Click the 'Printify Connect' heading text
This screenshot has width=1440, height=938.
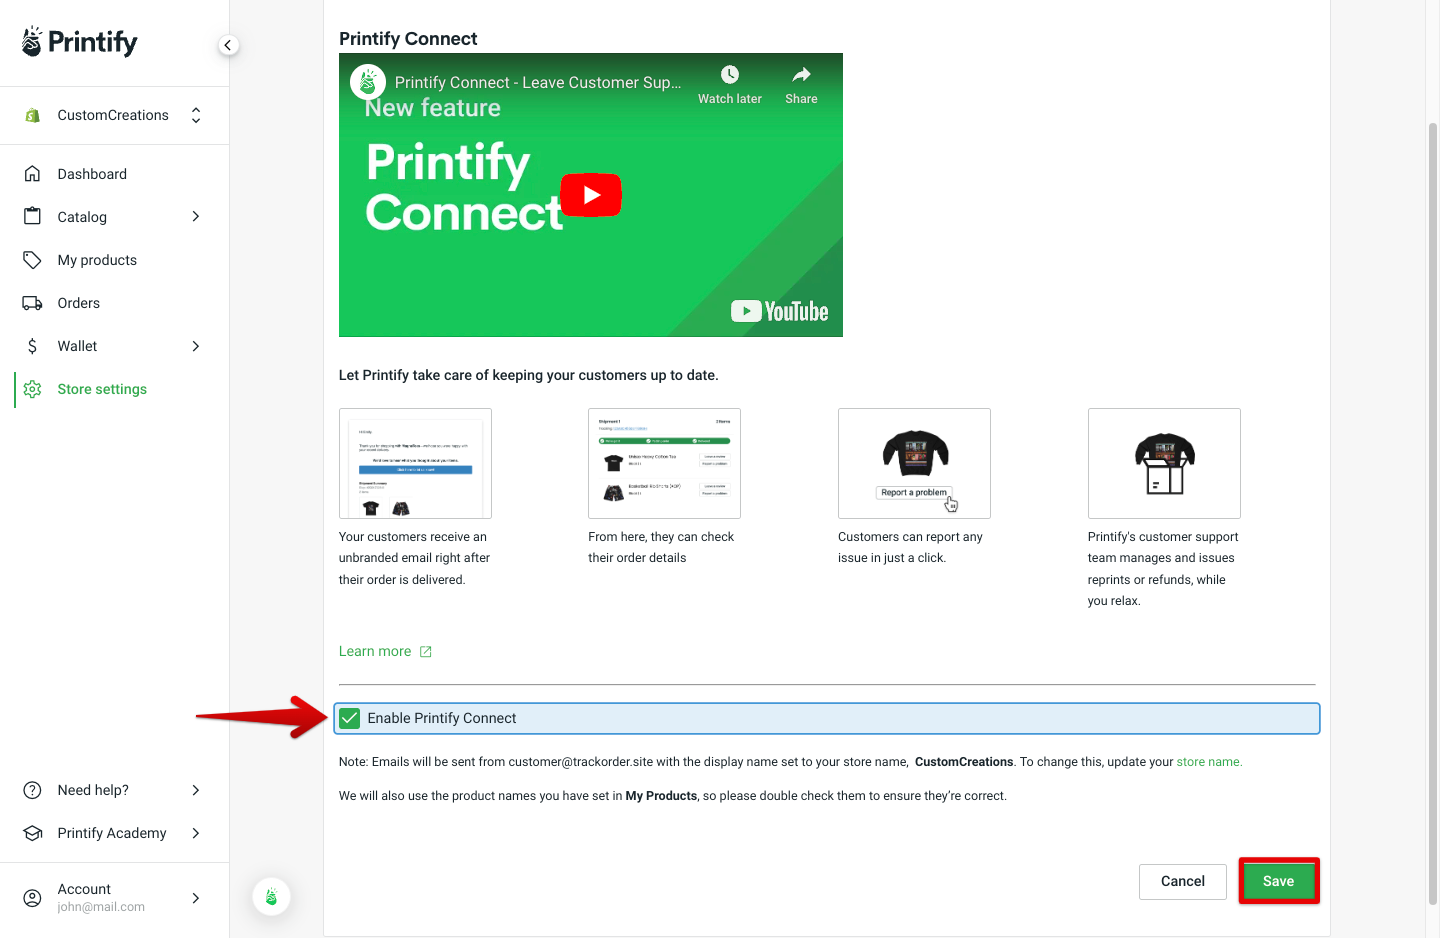tap(408, 39)
